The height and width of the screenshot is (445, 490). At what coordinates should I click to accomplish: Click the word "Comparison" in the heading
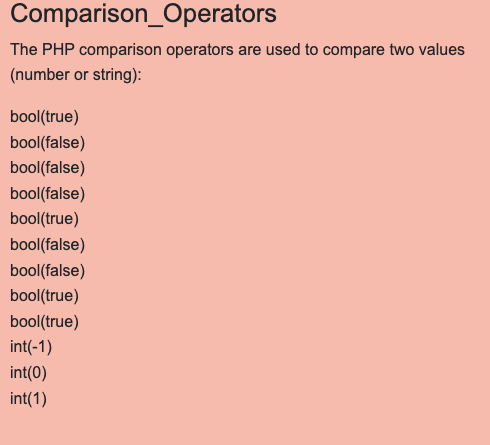pyautogui.click(x=79, y=14)
